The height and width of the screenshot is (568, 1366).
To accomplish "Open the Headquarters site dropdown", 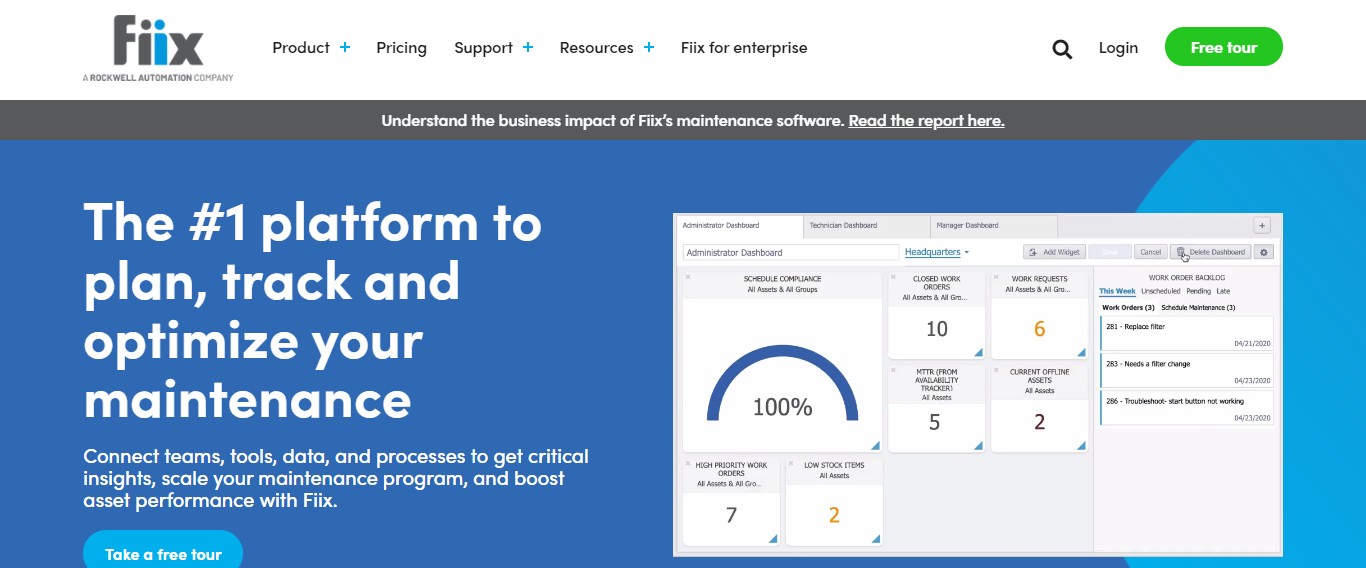I will point(937,252).
